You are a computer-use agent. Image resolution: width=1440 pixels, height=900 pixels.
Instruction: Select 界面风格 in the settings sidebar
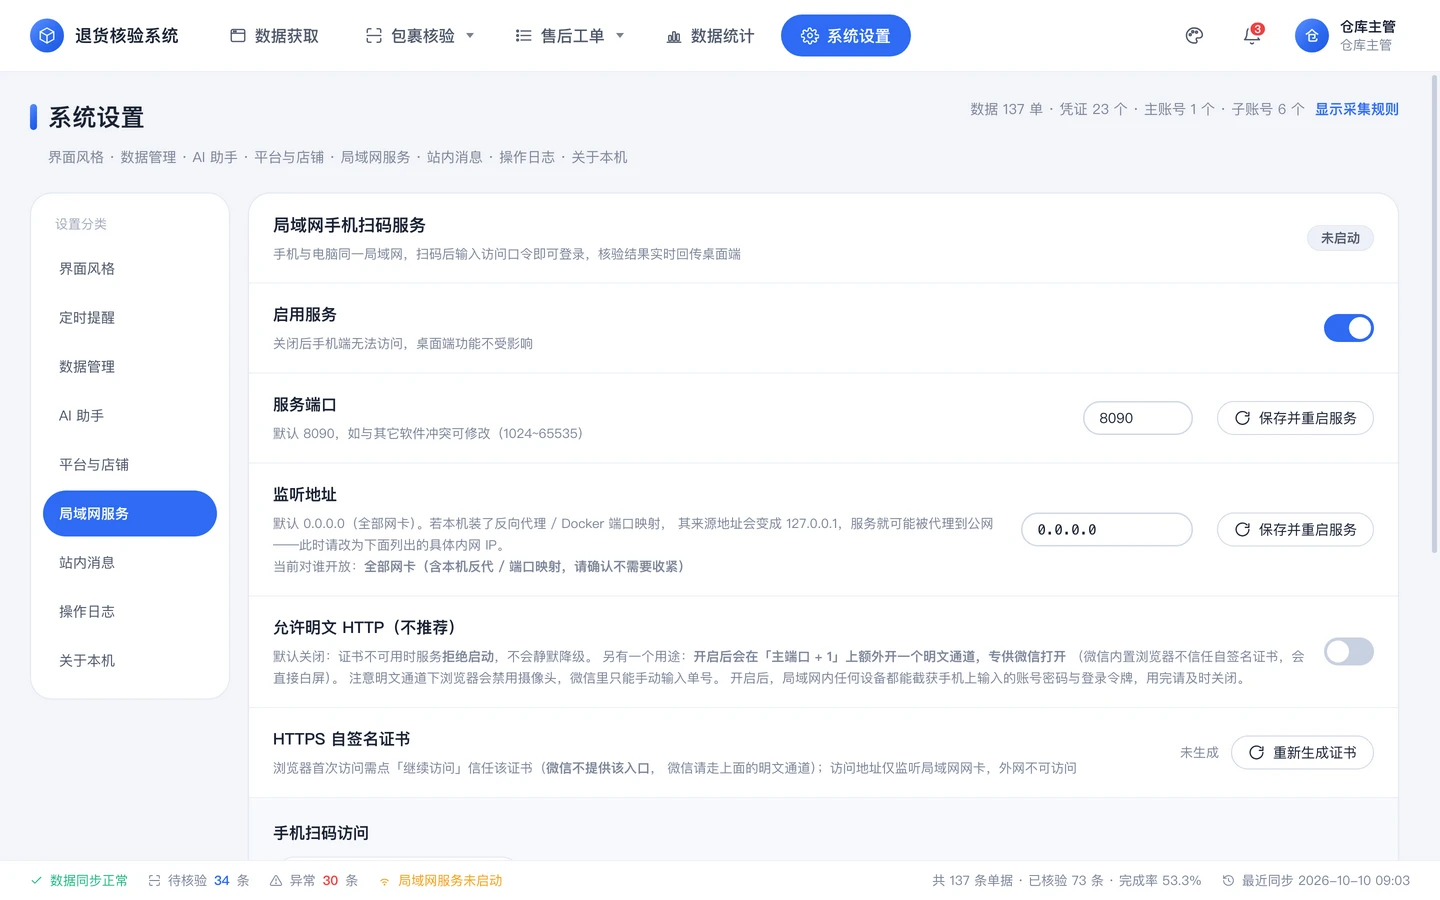coord(130,269)
